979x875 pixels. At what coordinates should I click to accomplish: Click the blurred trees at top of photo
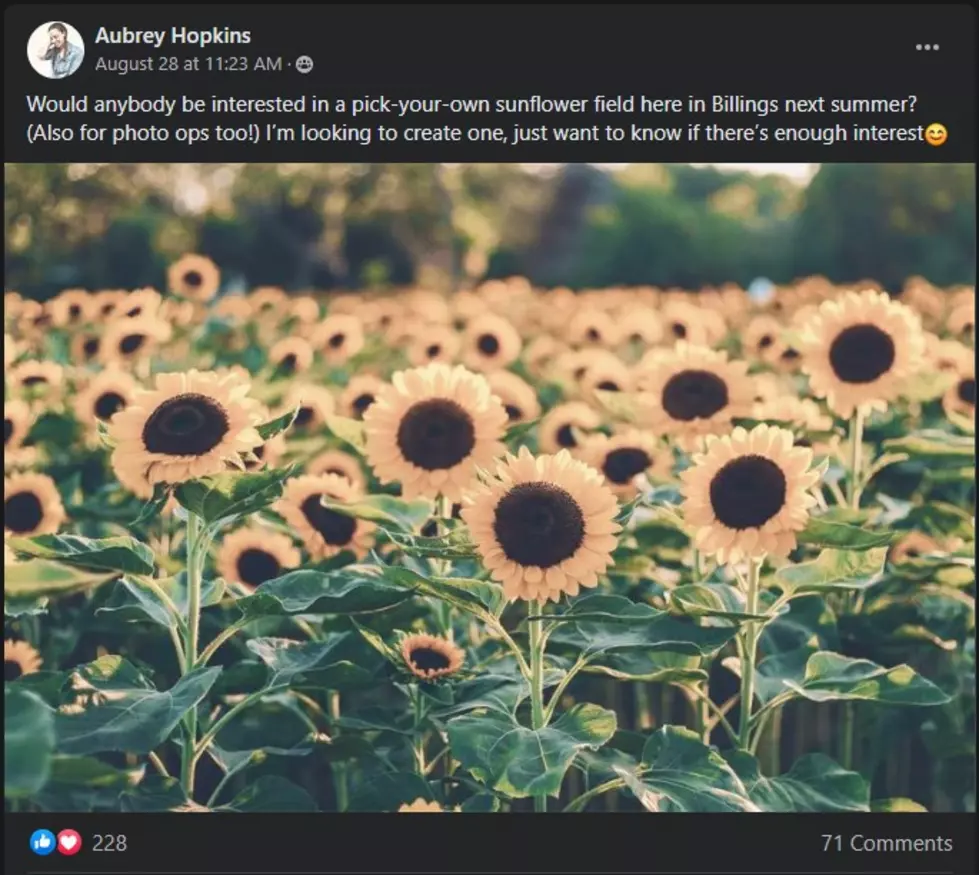490,219
